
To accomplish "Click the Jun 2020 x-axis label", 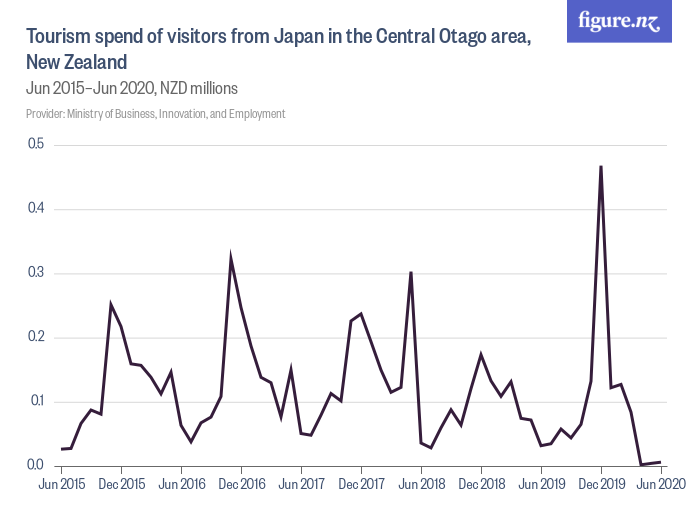I will click(x=658, y=484).
